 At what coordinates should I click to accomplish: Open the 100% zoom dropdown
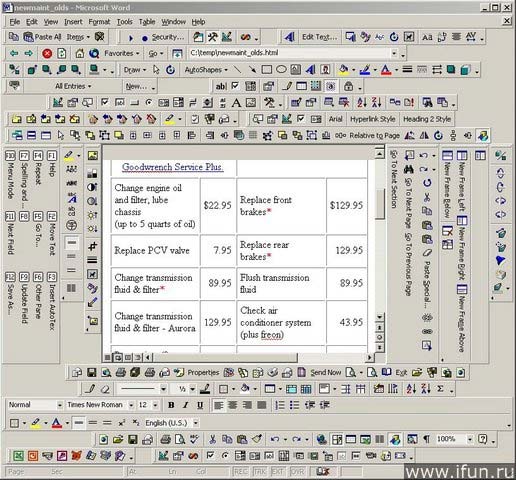pos(469,439)
